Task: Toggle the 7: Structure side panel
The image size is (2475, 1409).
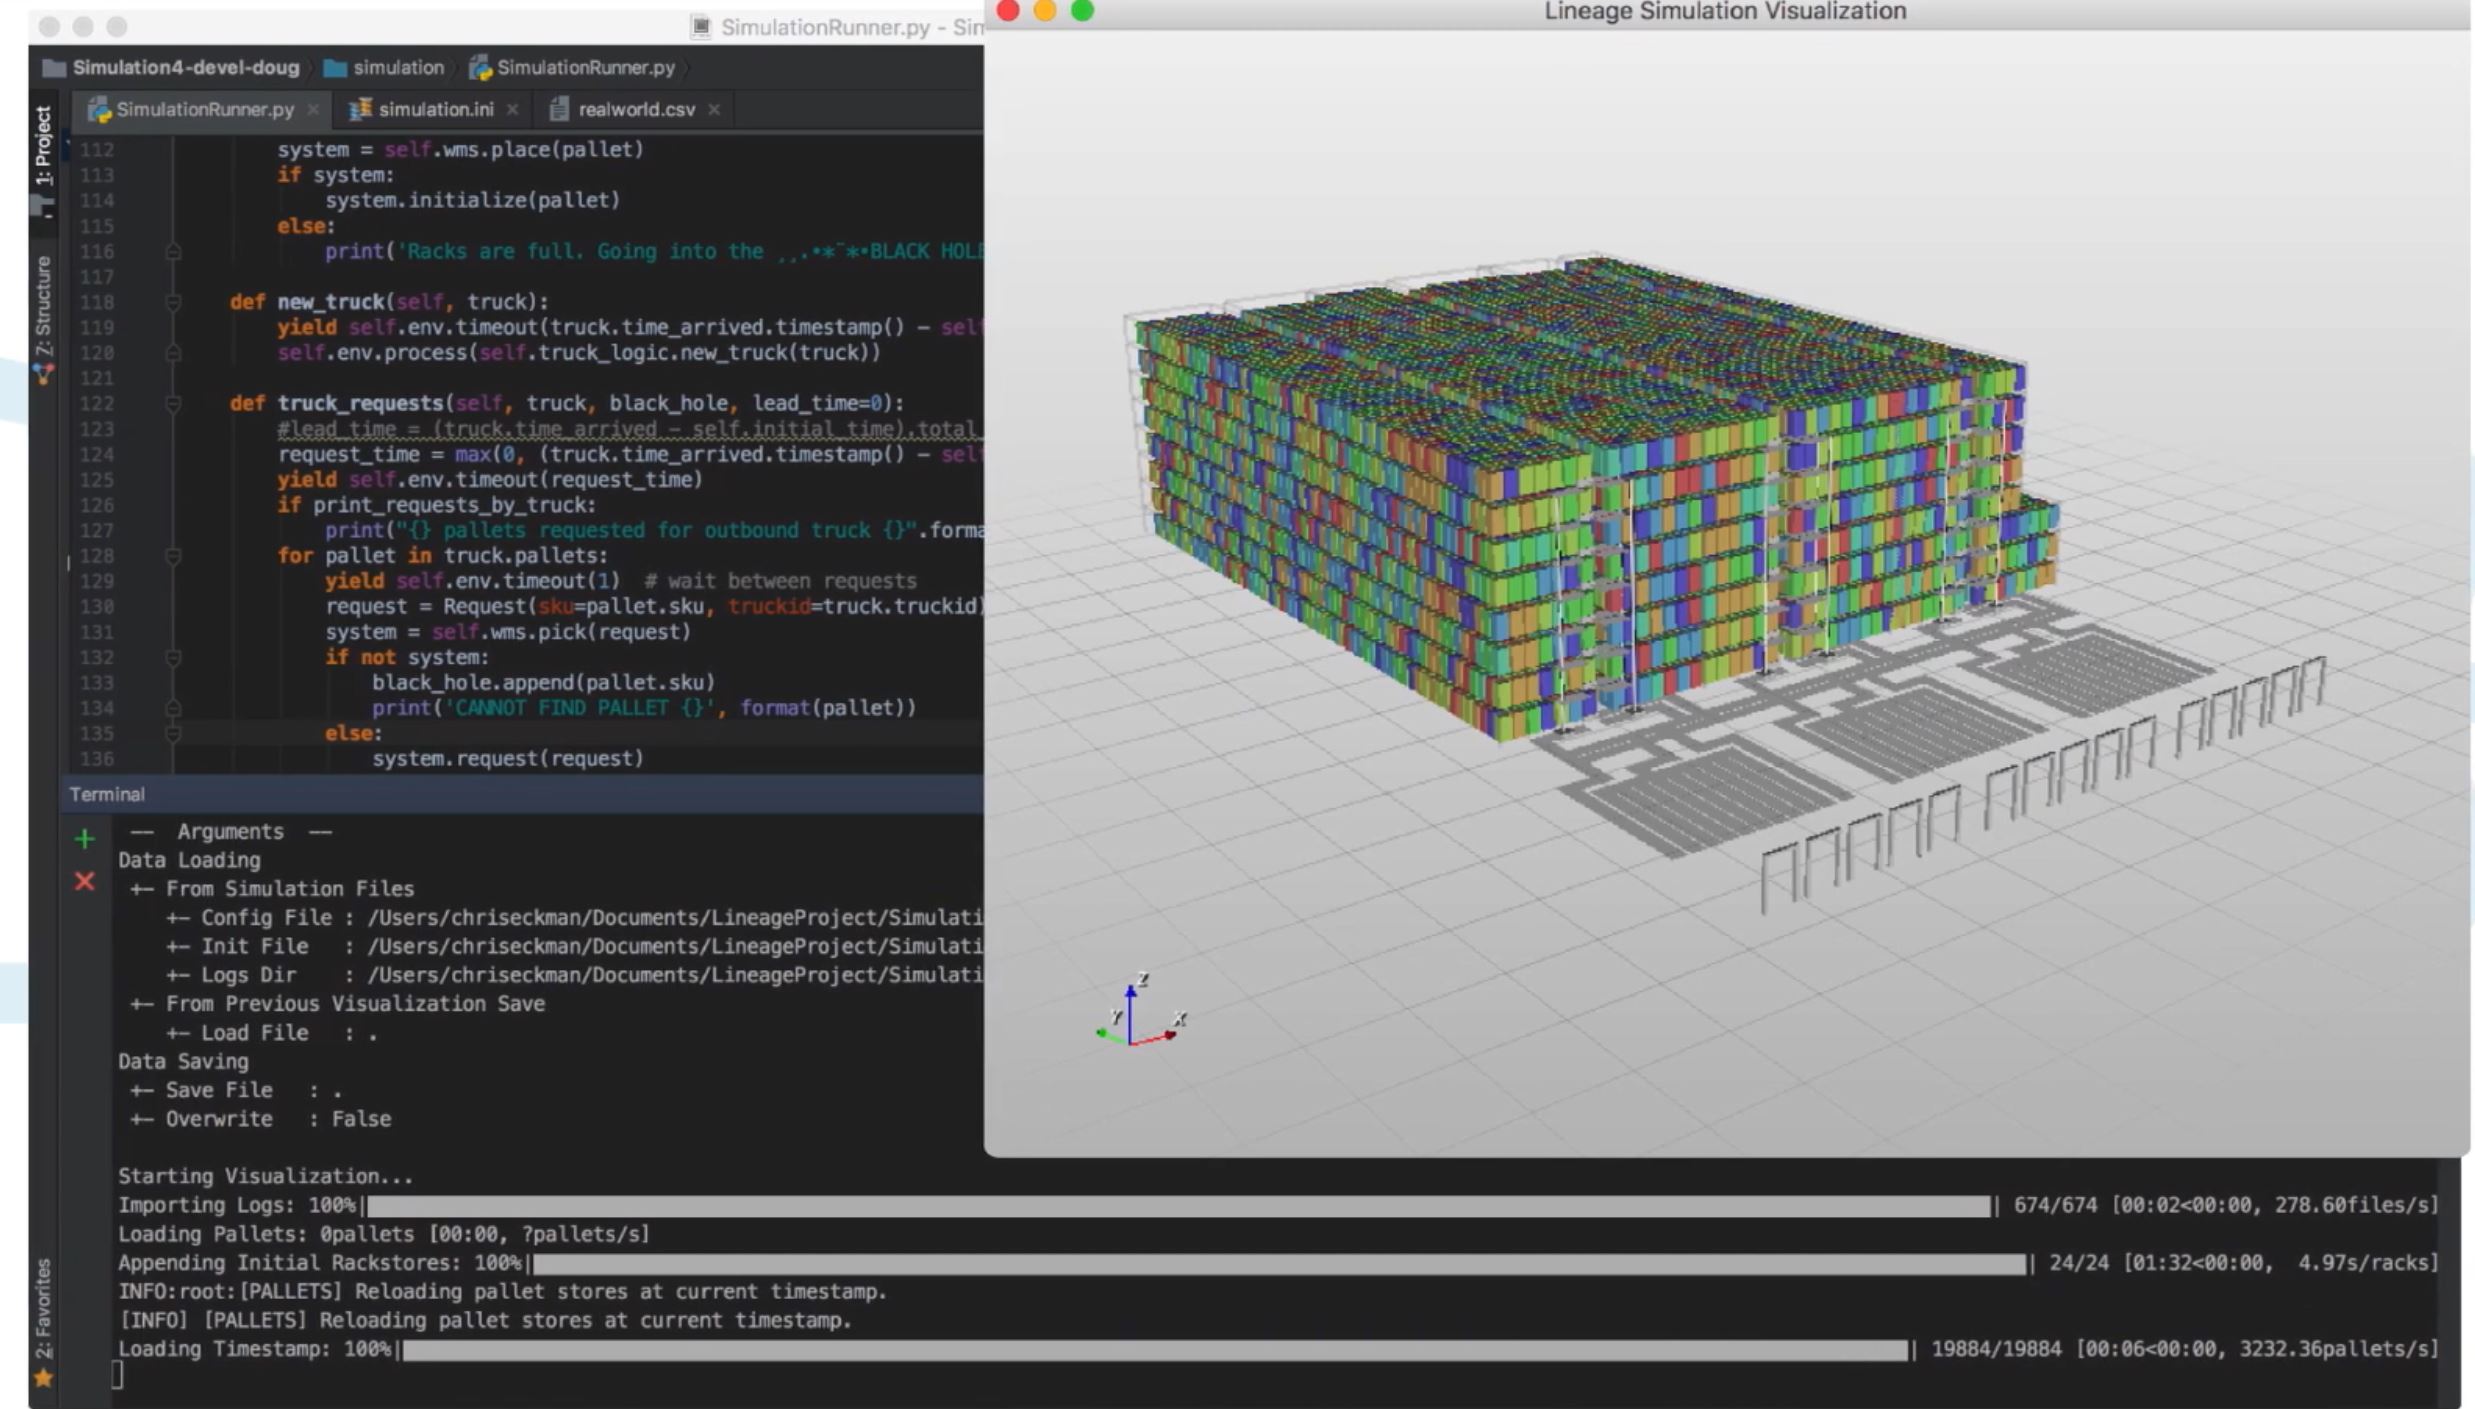Action: point(43,305)
